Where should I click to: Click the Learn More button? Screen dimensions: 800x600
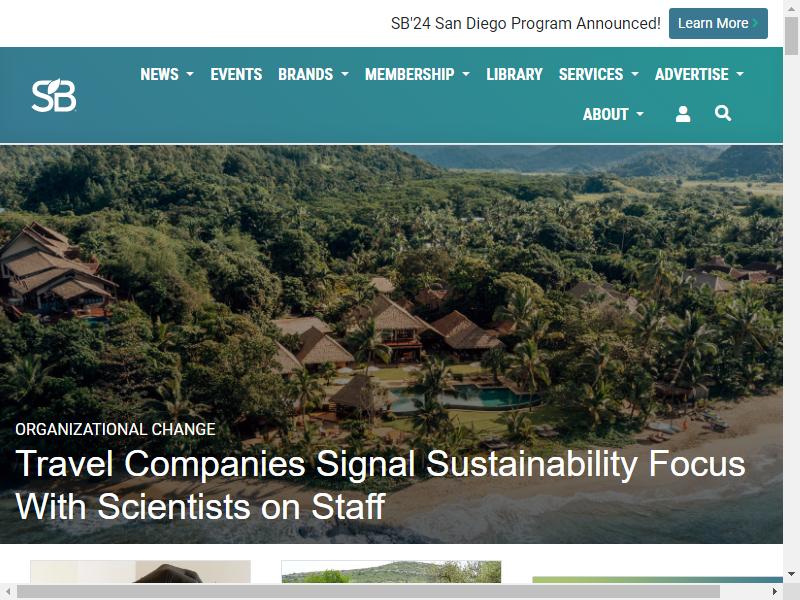click(x=717, y=23)
